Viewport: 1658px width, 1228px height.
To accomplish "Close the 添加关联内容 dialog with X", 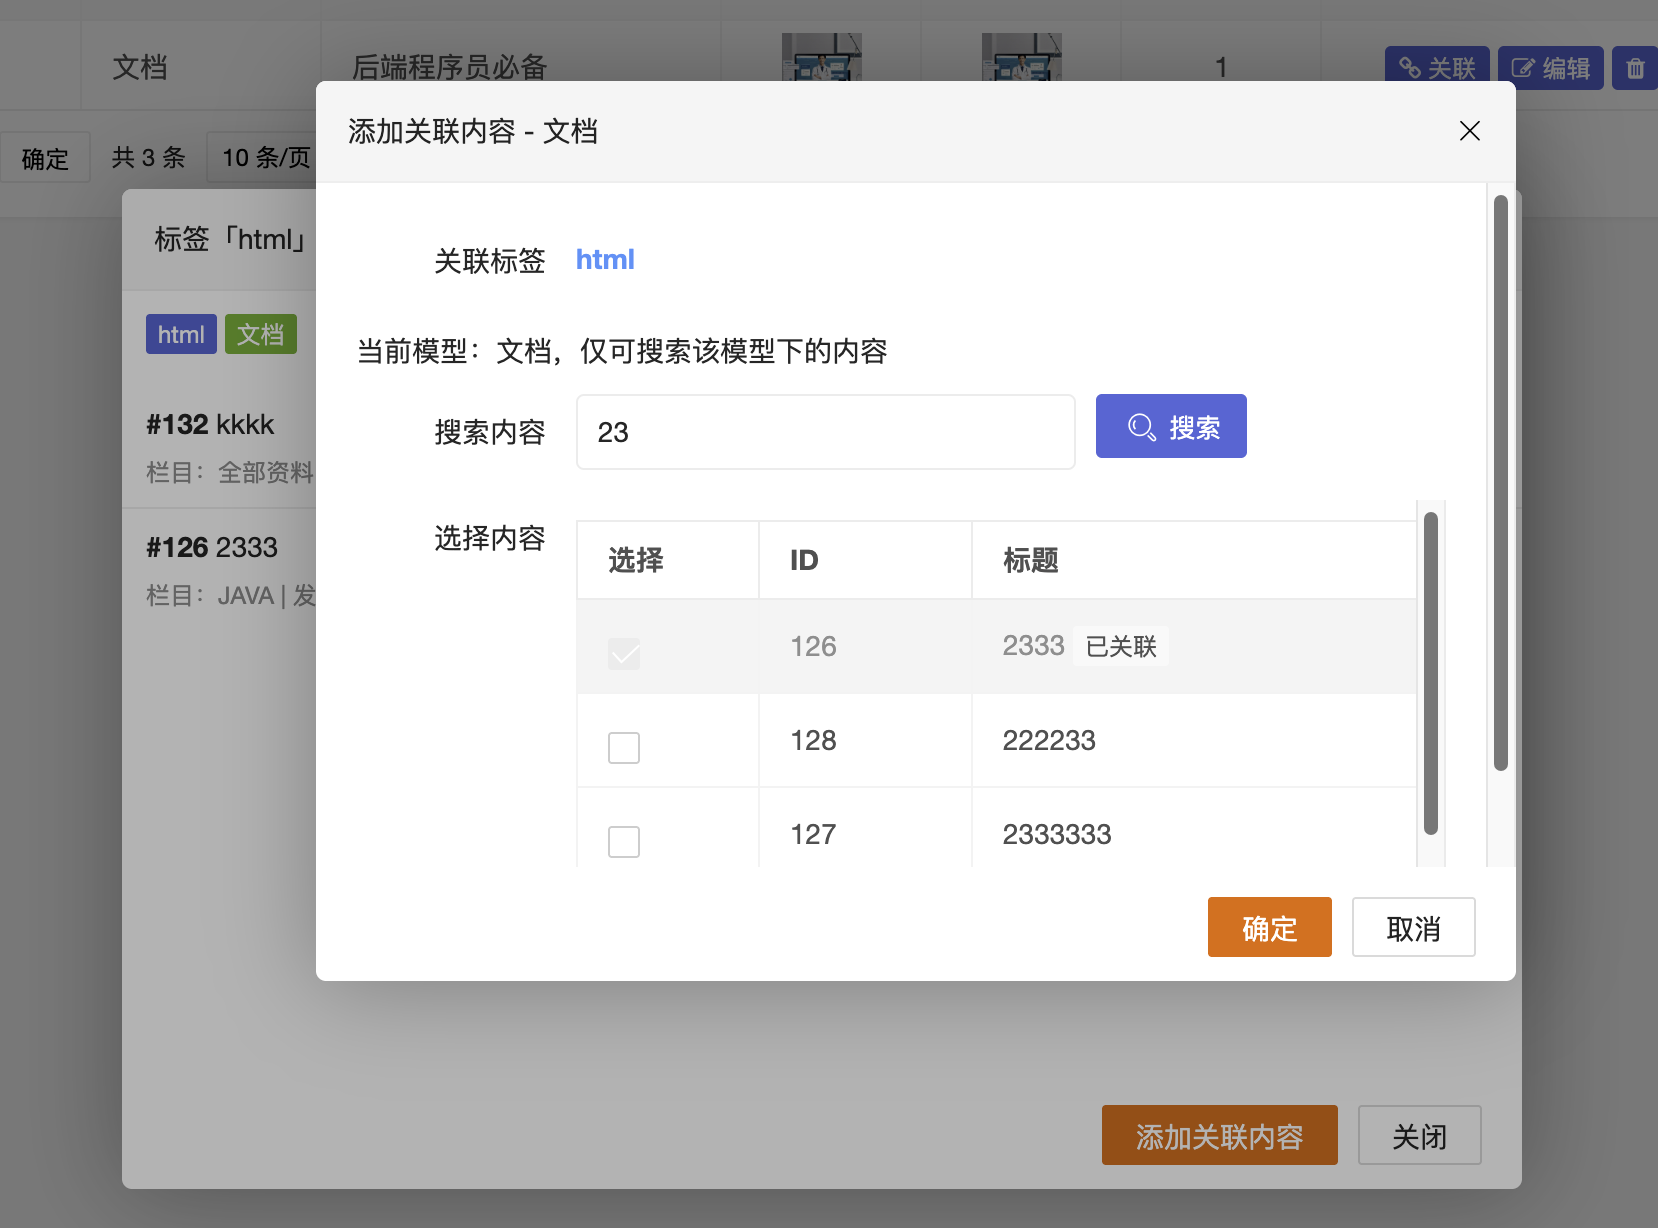I will (1469, 131).
